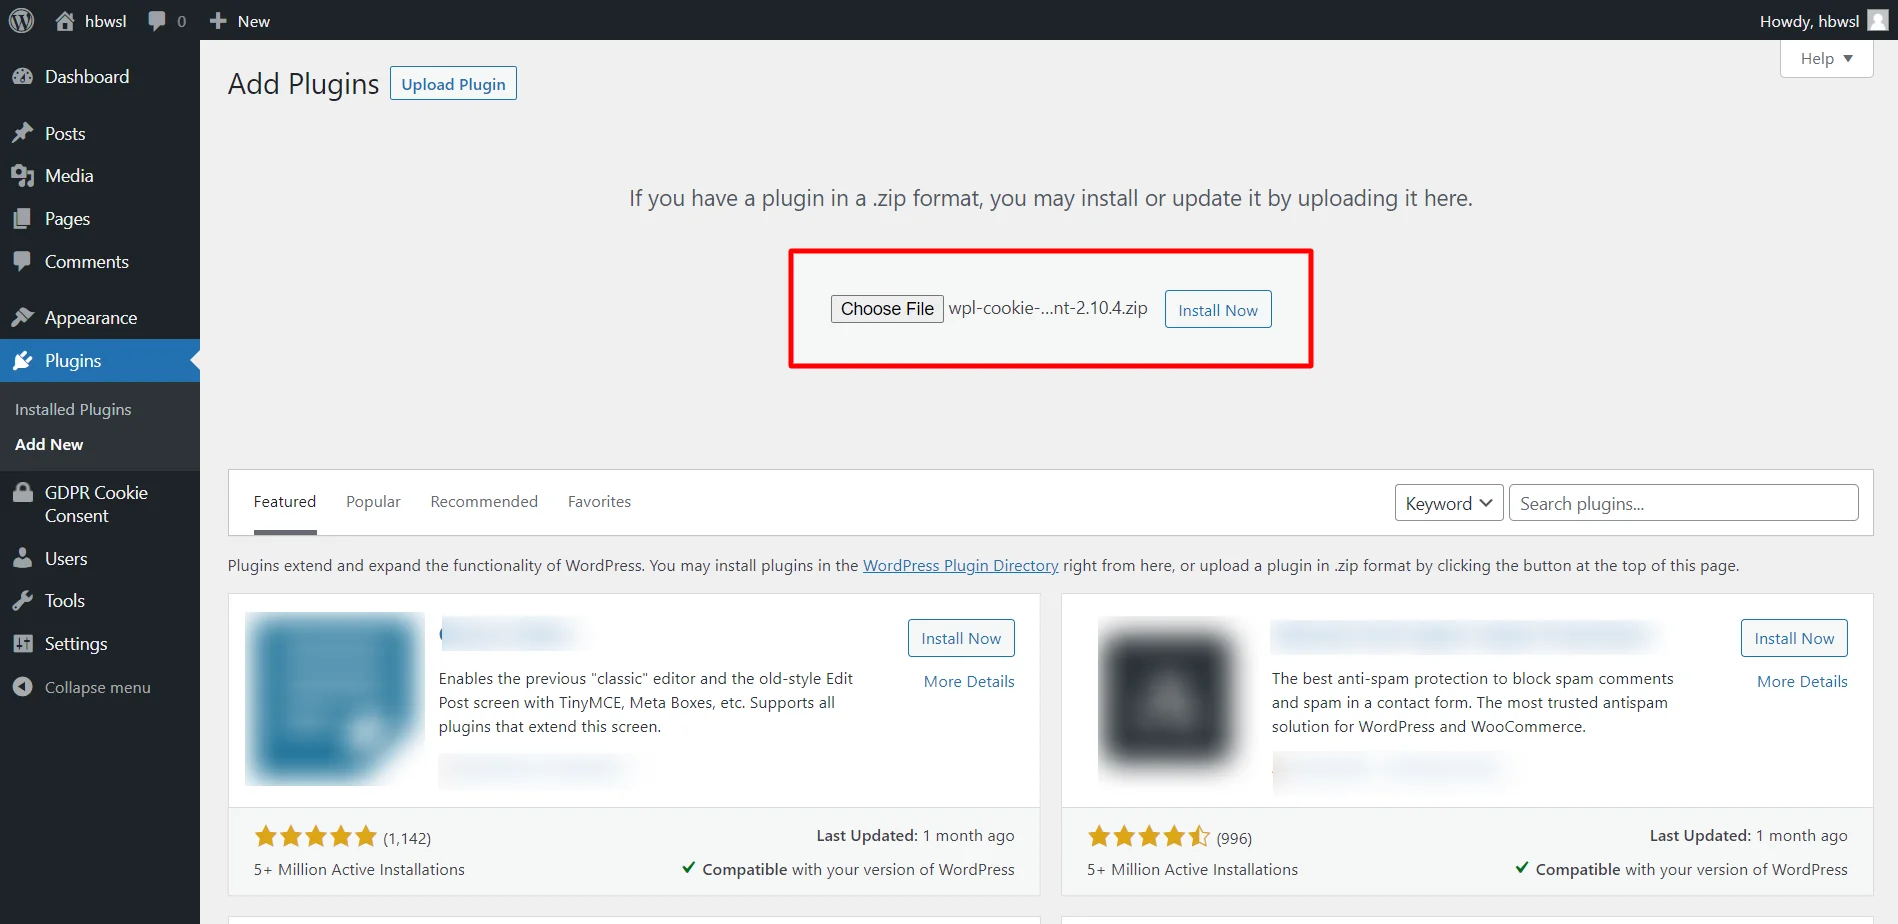Viewport: 1898px width, 924px height.
Task: Open the admin bar comments counter
Action: [x=166, y=20]
